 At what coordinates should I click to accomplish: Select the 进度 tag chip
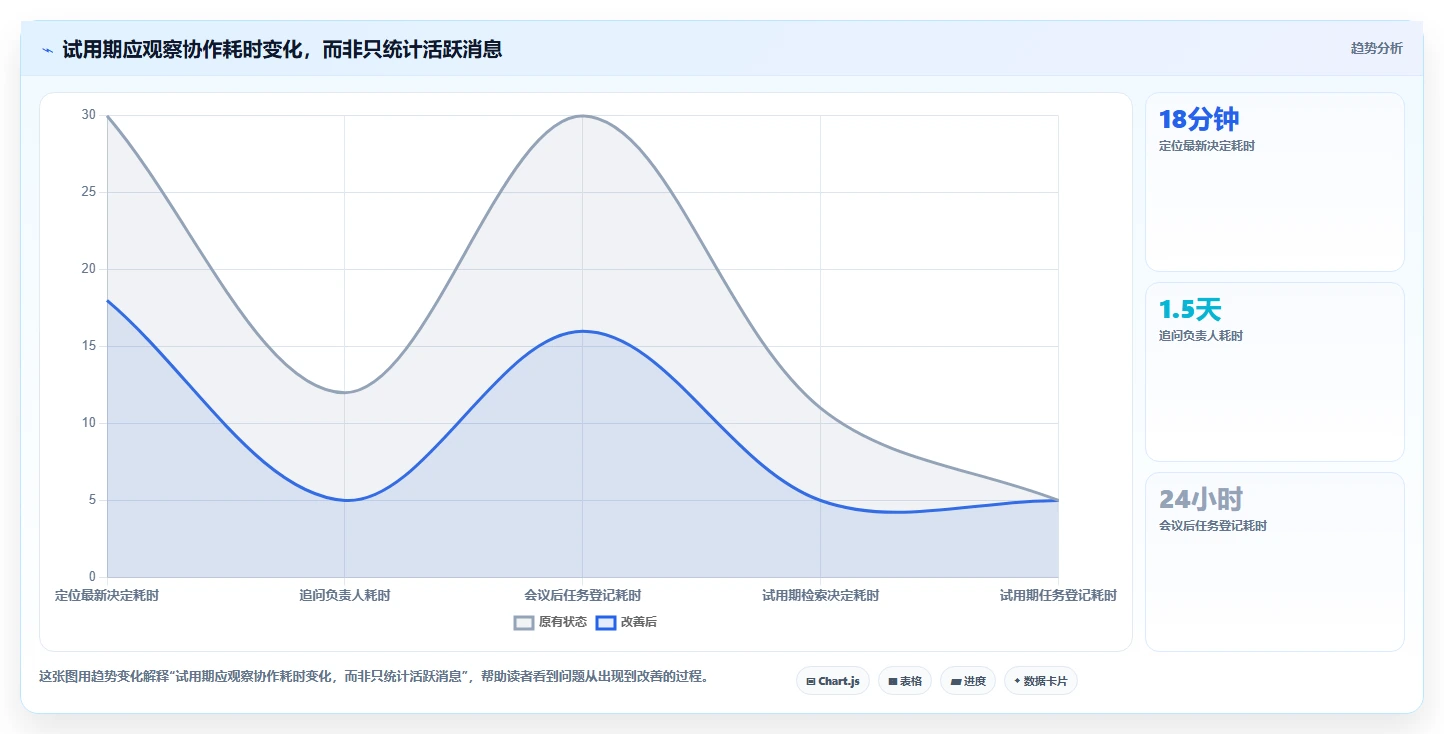968,681
